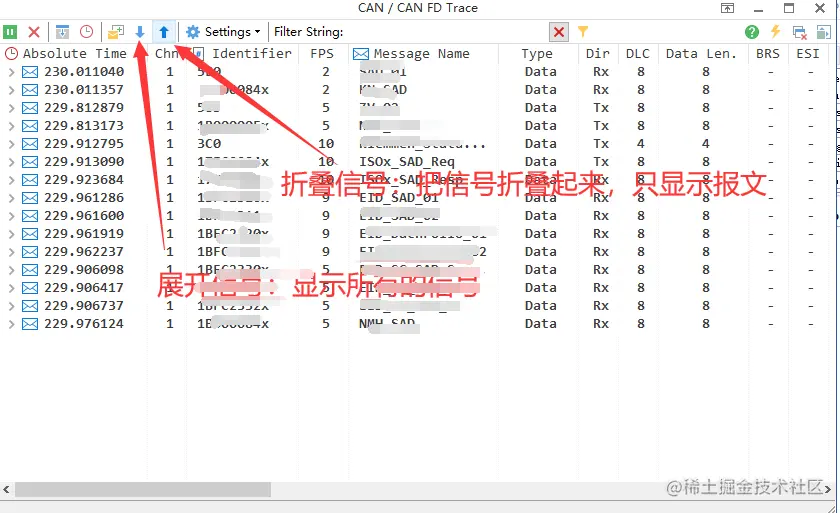
Task: Expand the row at time 229.976124
Action: coord(11,324)
